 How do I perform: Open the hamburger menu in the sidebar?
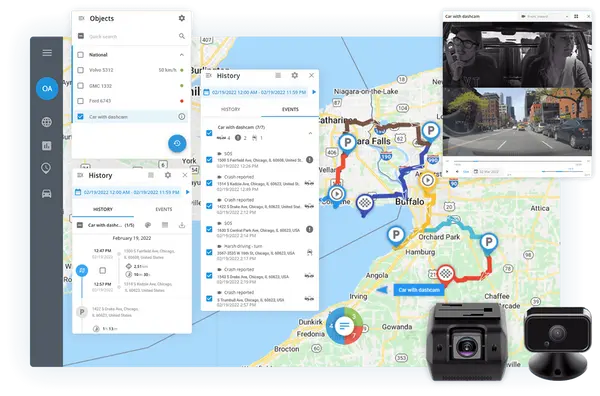(47, 53)
